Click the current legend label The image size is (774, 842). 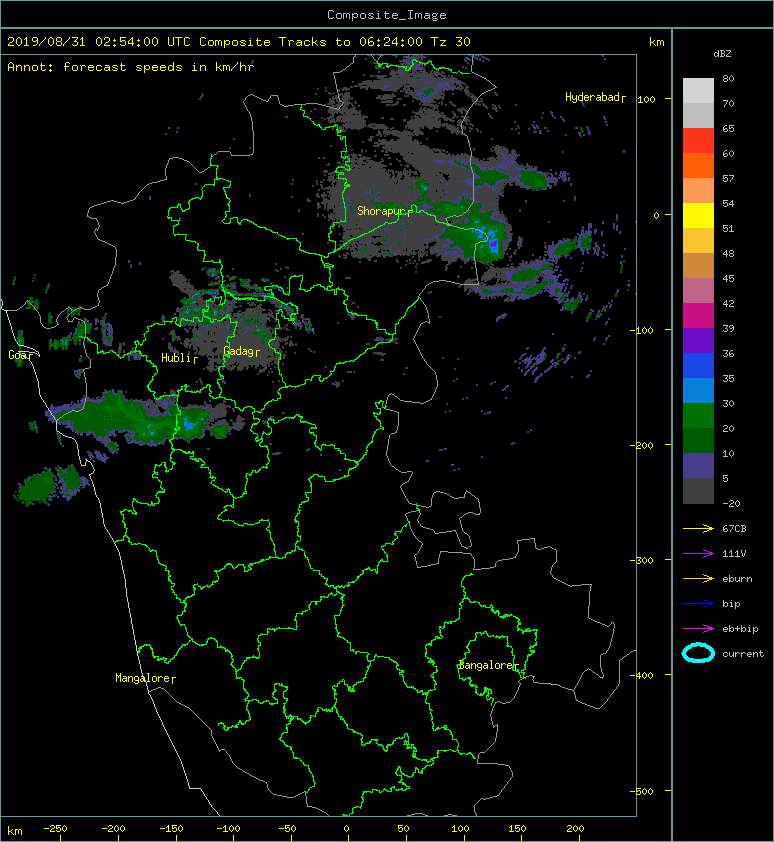(743, 654)
